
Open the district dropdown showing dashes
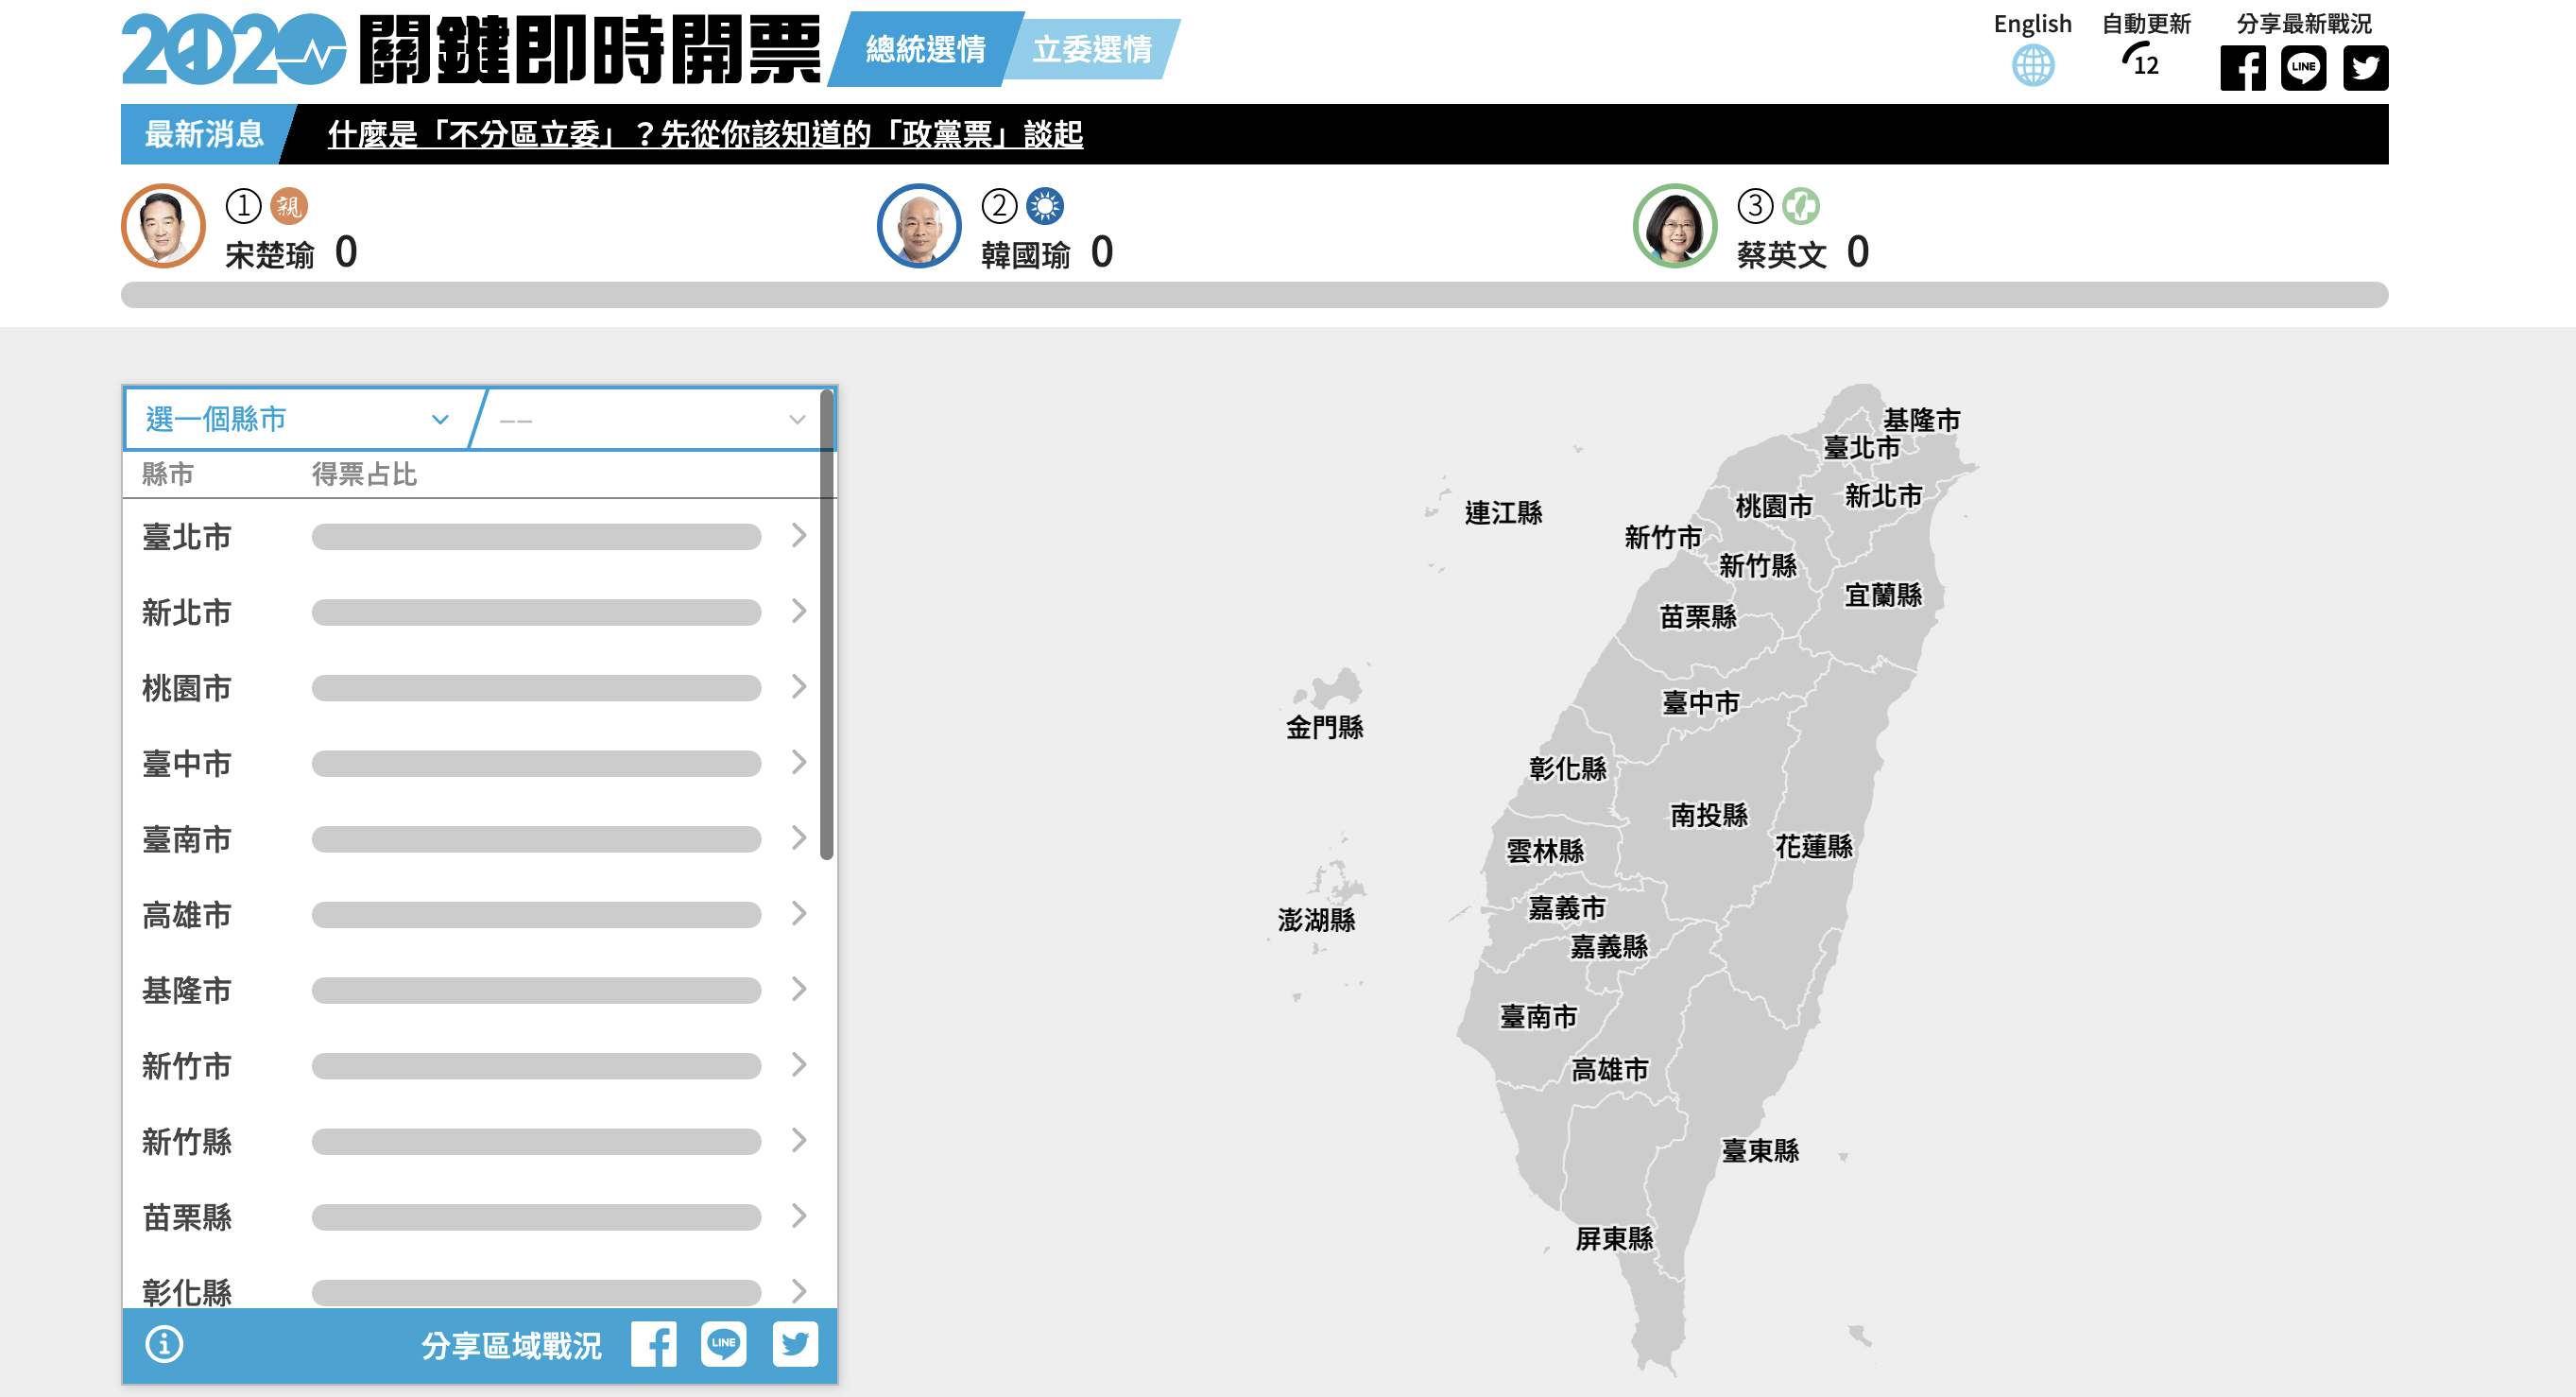pyautogui.click(x=652, y=420)
